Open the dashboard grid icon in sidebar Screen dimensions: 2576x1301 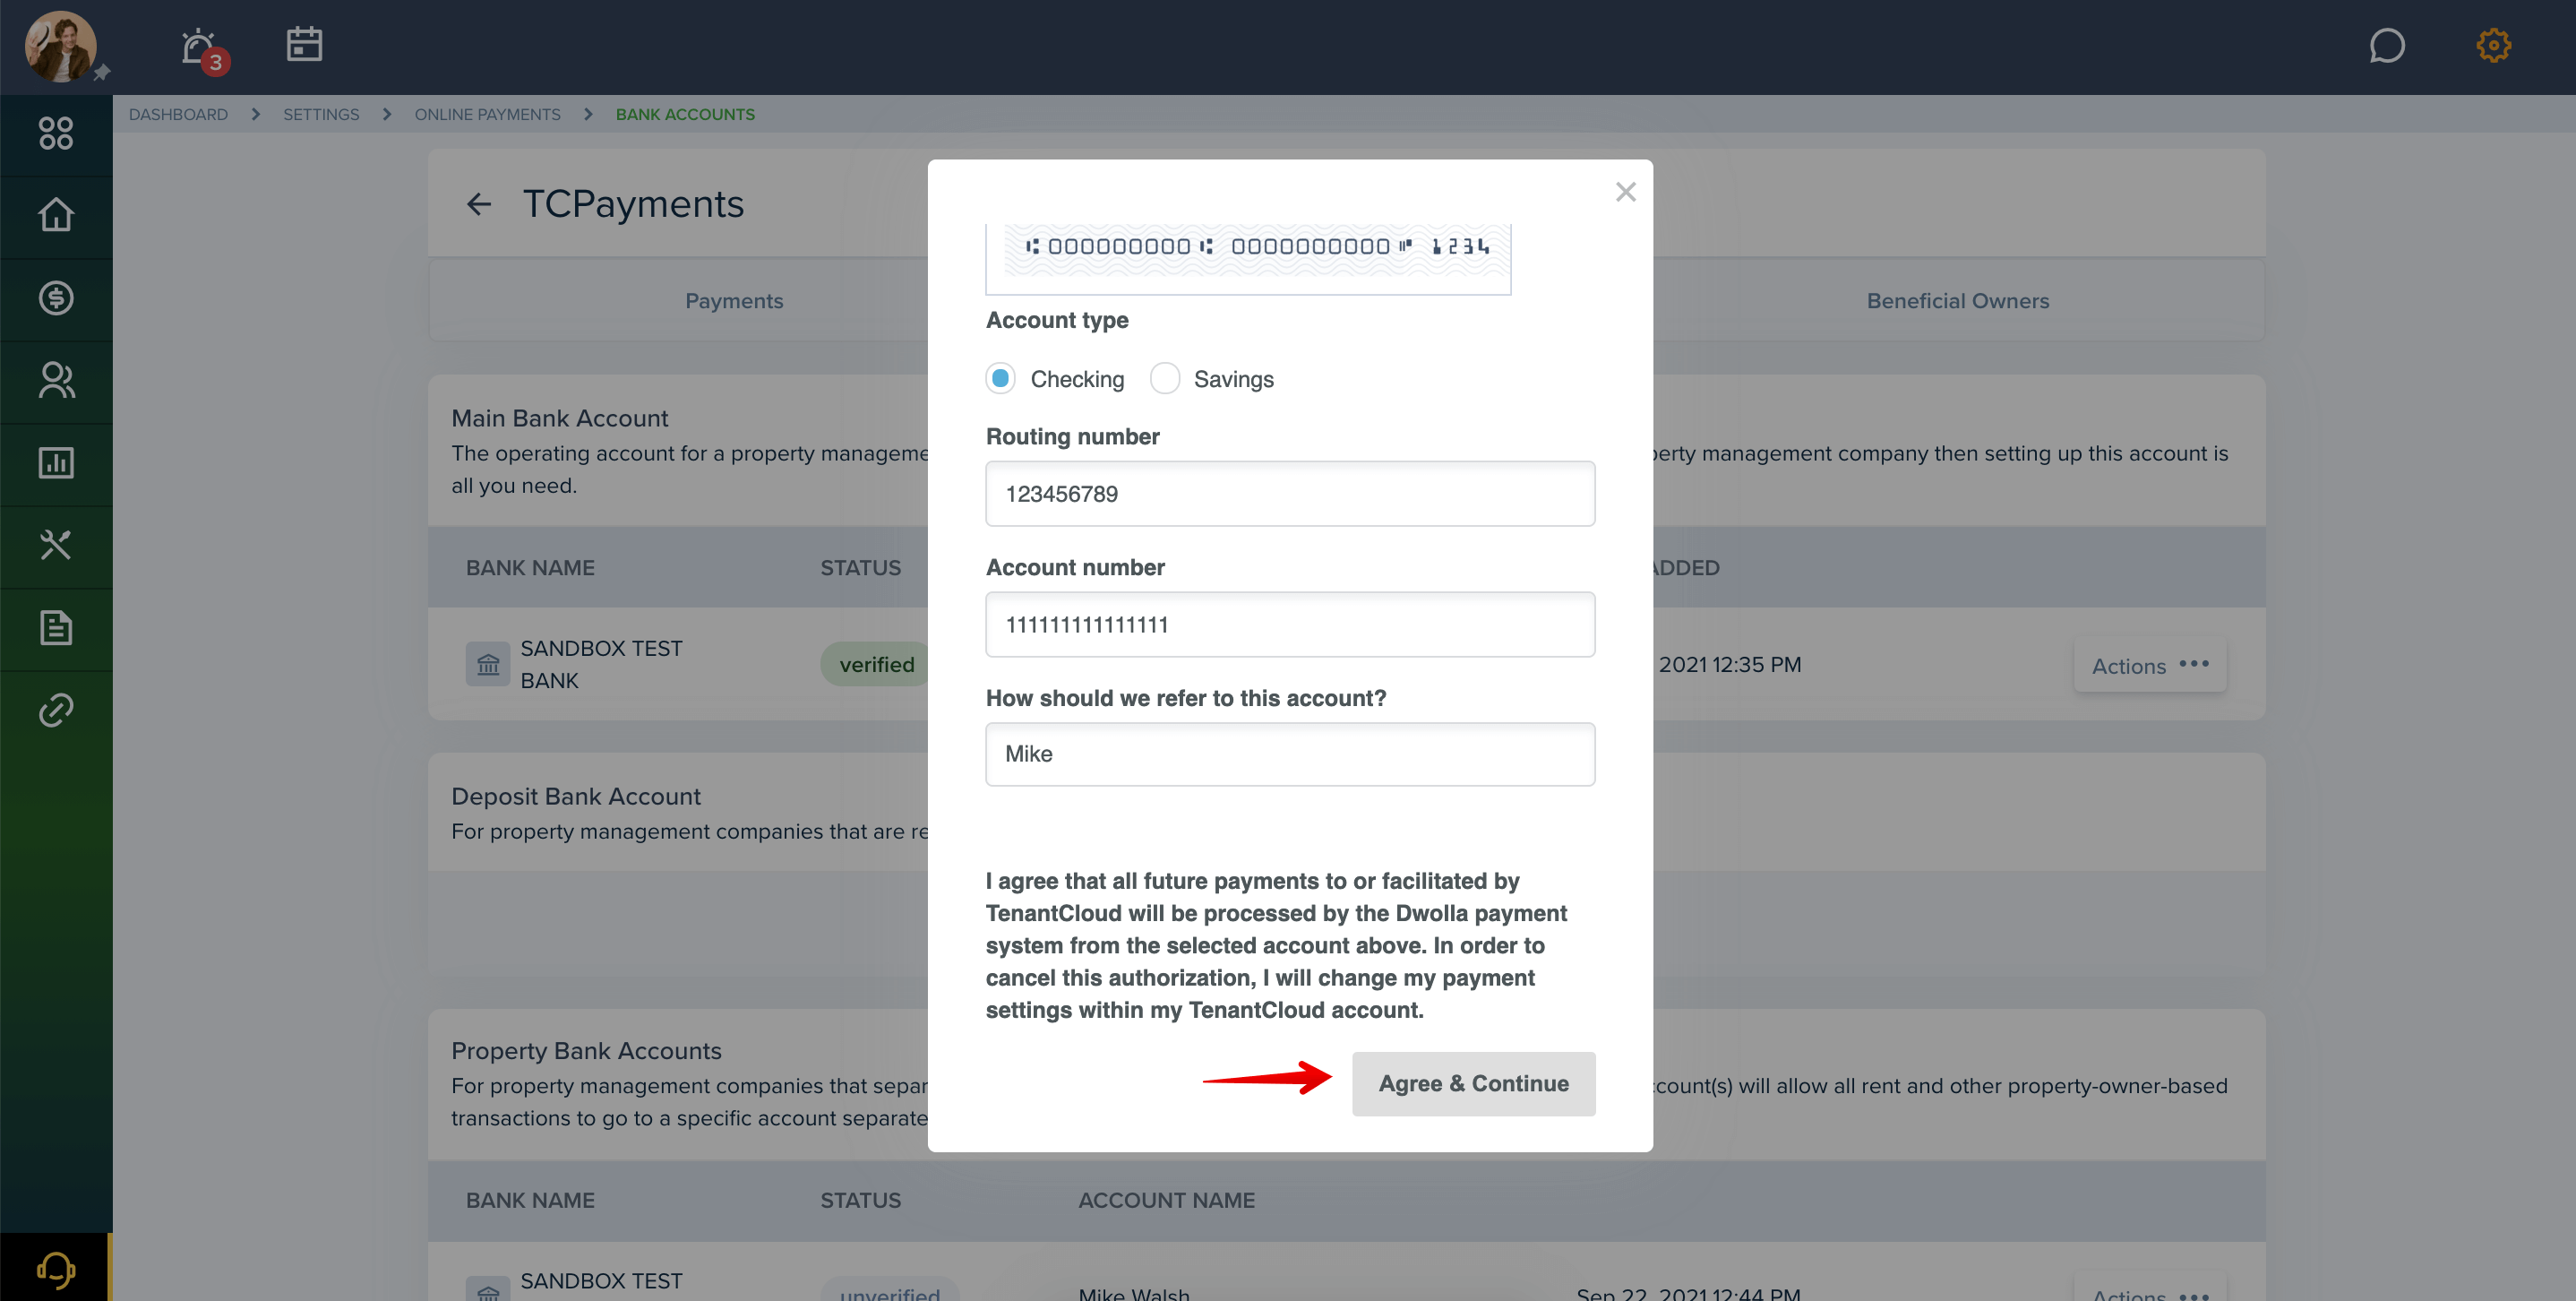(56, 133)
